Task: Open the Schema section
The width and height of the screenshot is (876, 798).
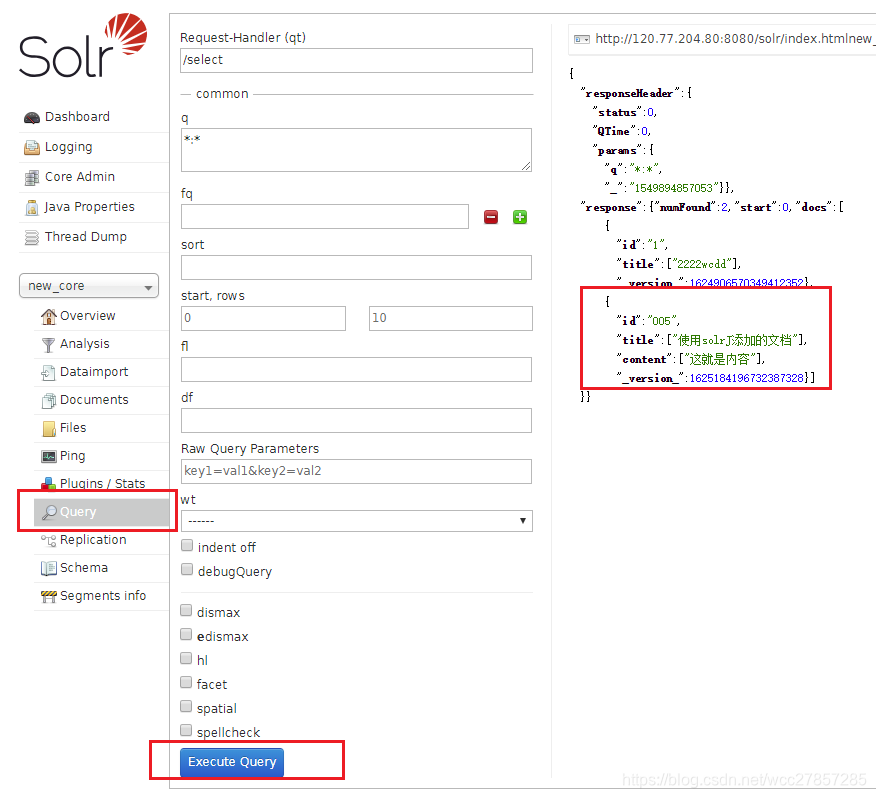Action: pos(84,568)
